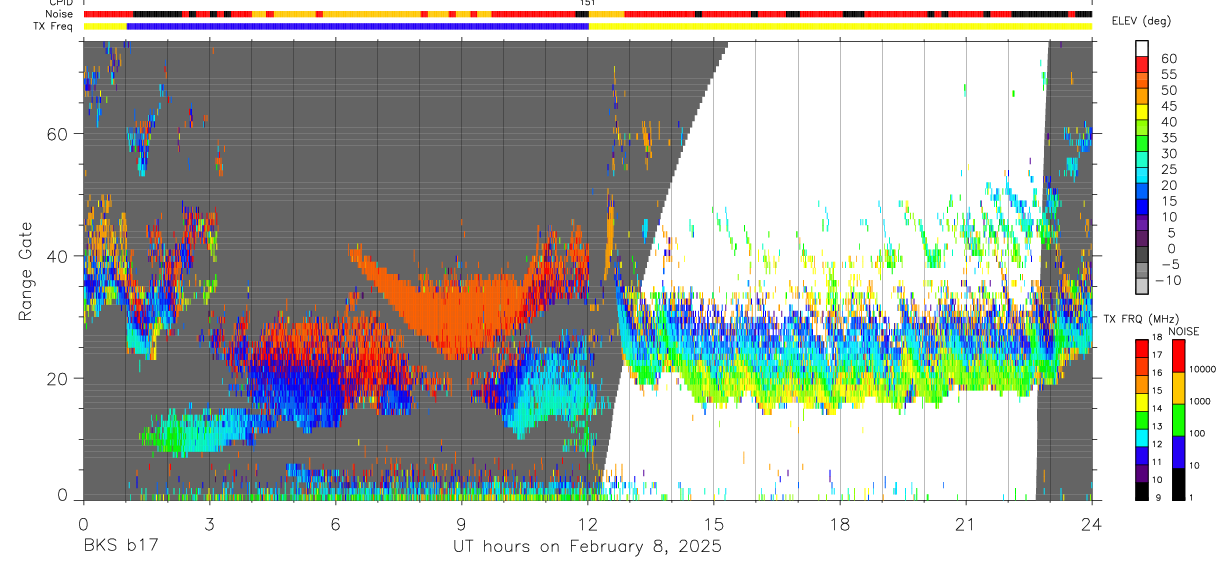Click the 'Range Gate' vertical axis label

27,272
